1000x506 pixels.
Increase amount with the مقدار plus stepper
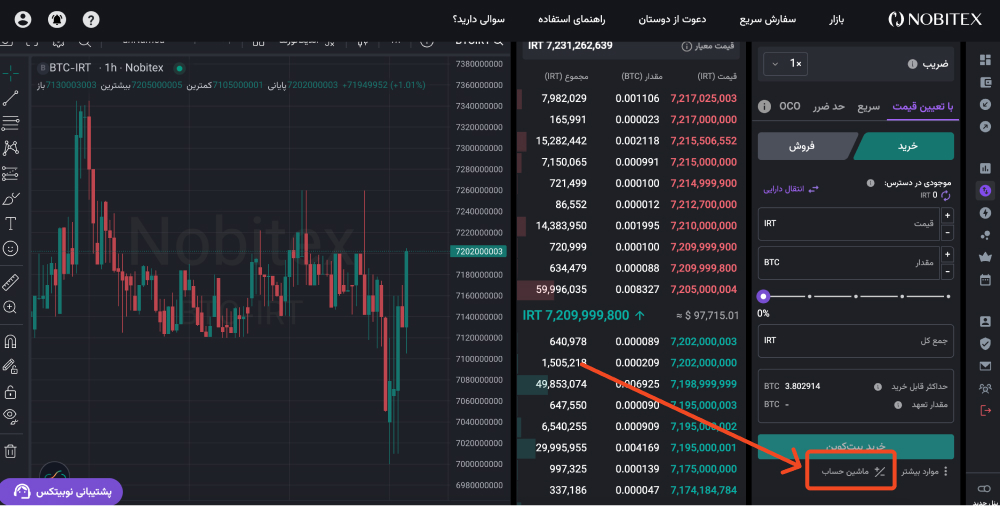948,255
